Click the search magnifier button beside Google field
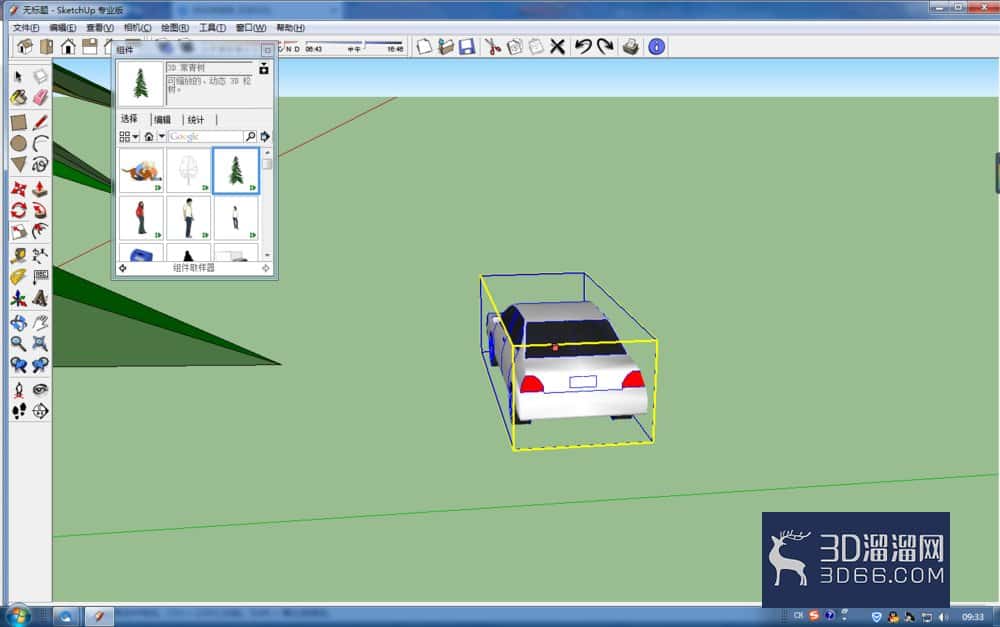This screenshot has height=627, width=1000. pos(251,136)
